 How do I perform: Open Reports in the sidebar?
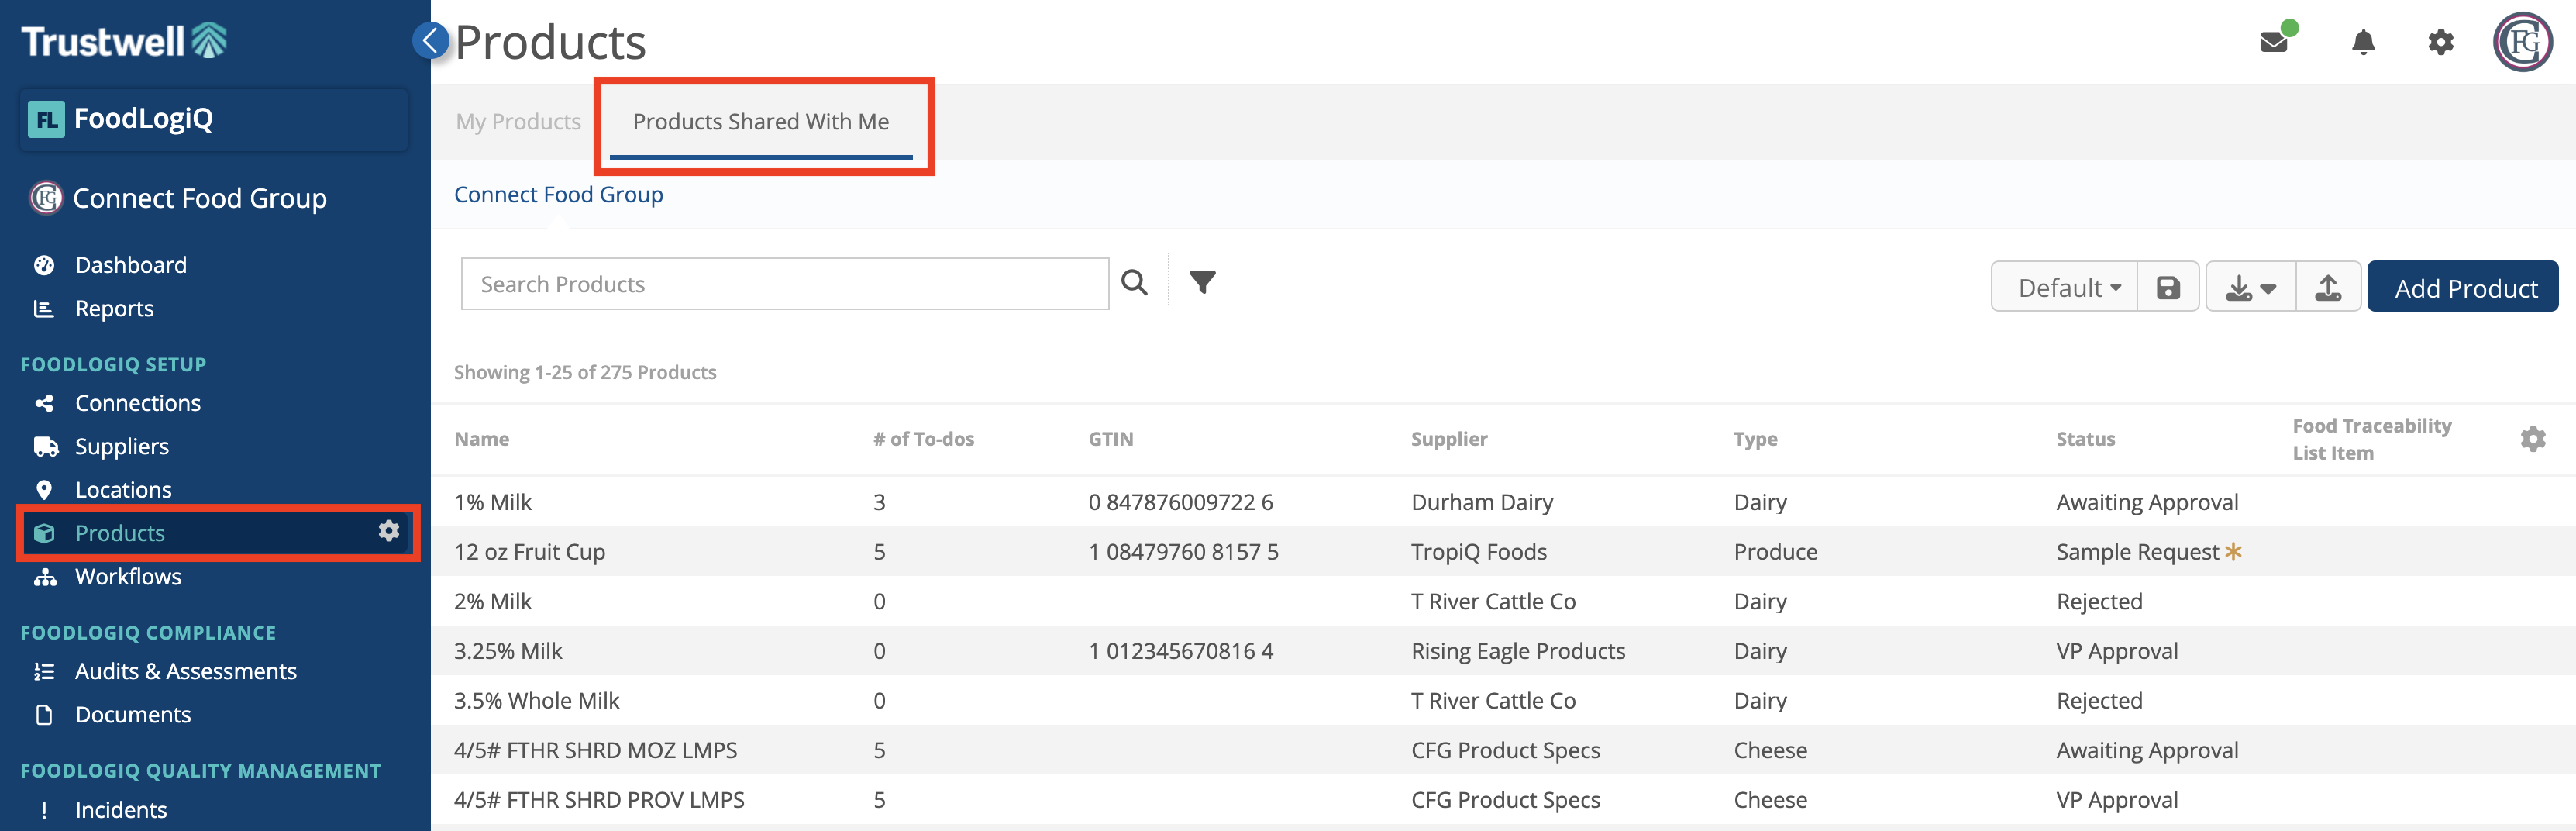click(x=114, y=309)
